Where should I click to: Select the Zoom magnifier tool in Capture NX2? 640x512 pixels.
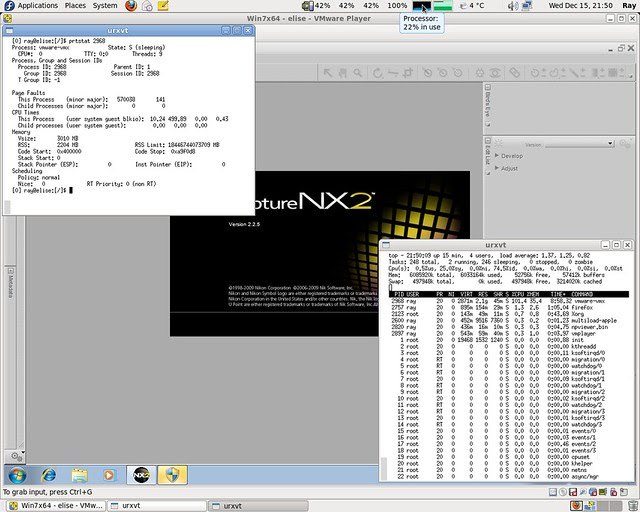(358, 73)
